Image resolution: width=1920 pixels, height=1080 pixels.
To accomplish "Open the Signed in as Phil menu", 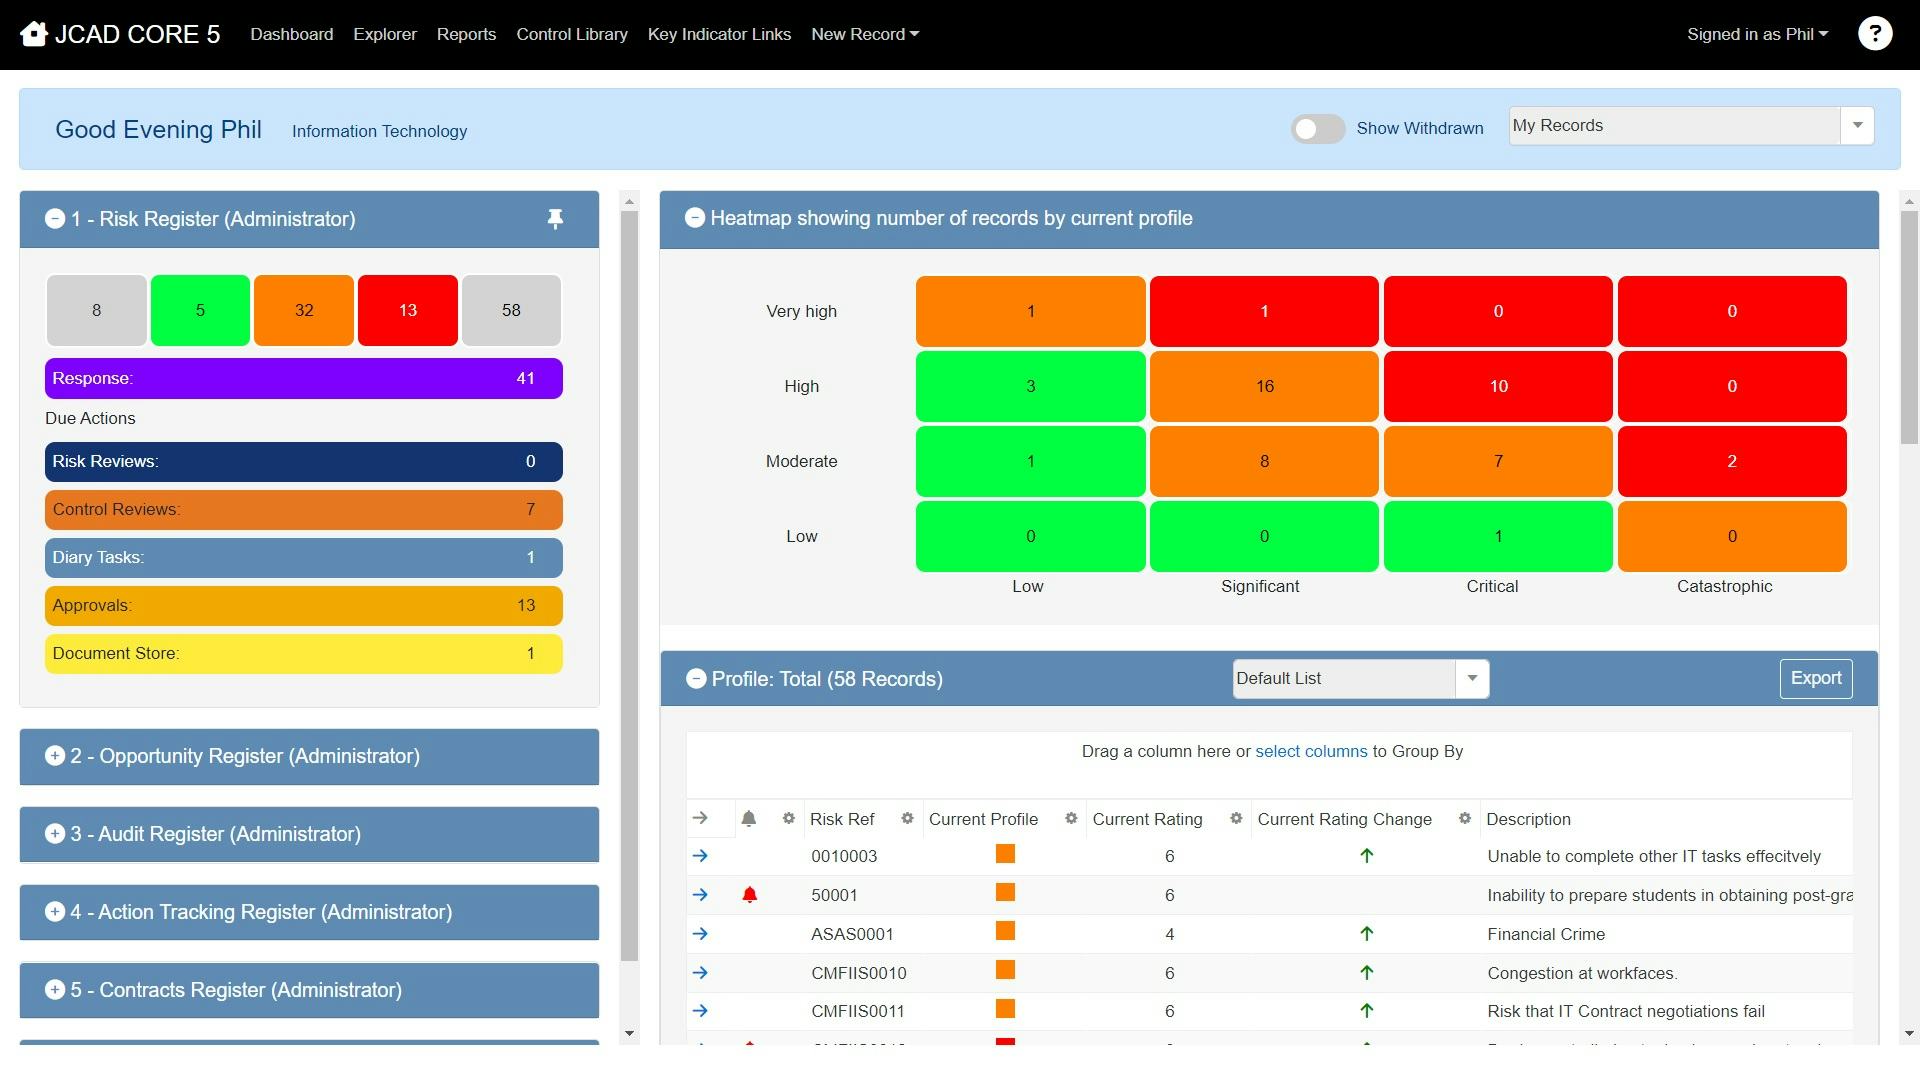I will tap(1756, 33).
